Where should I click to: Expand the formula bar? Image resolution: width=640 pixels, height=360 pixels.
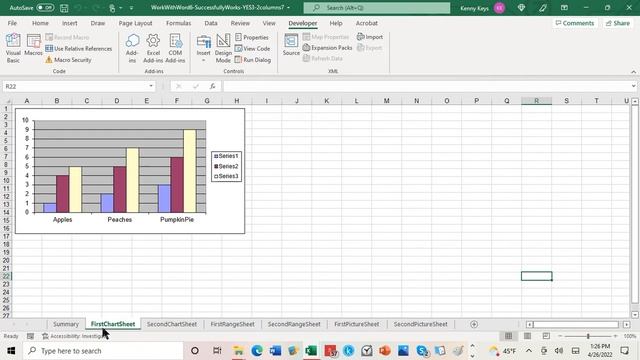tap(633, 86)
